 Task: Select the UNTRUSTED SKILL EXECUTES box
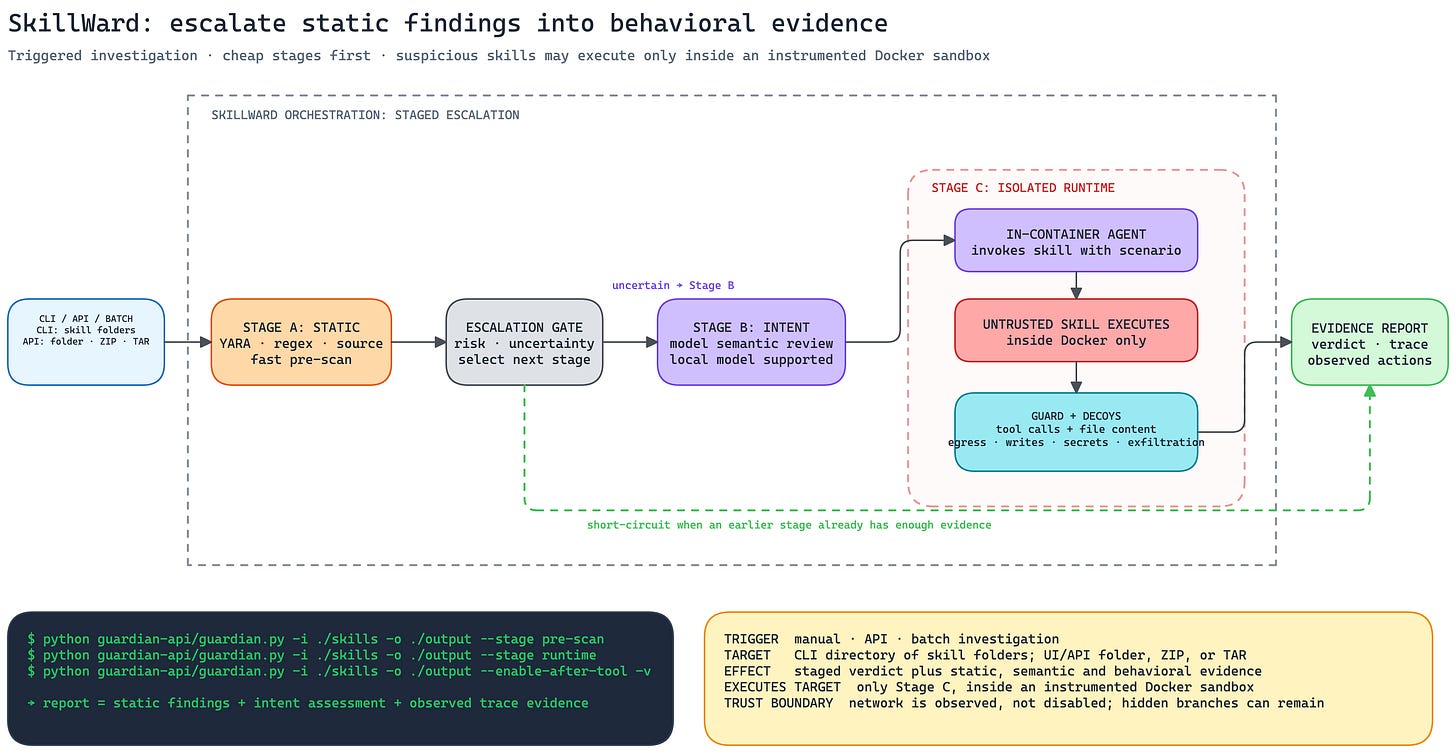(1076, 330)
